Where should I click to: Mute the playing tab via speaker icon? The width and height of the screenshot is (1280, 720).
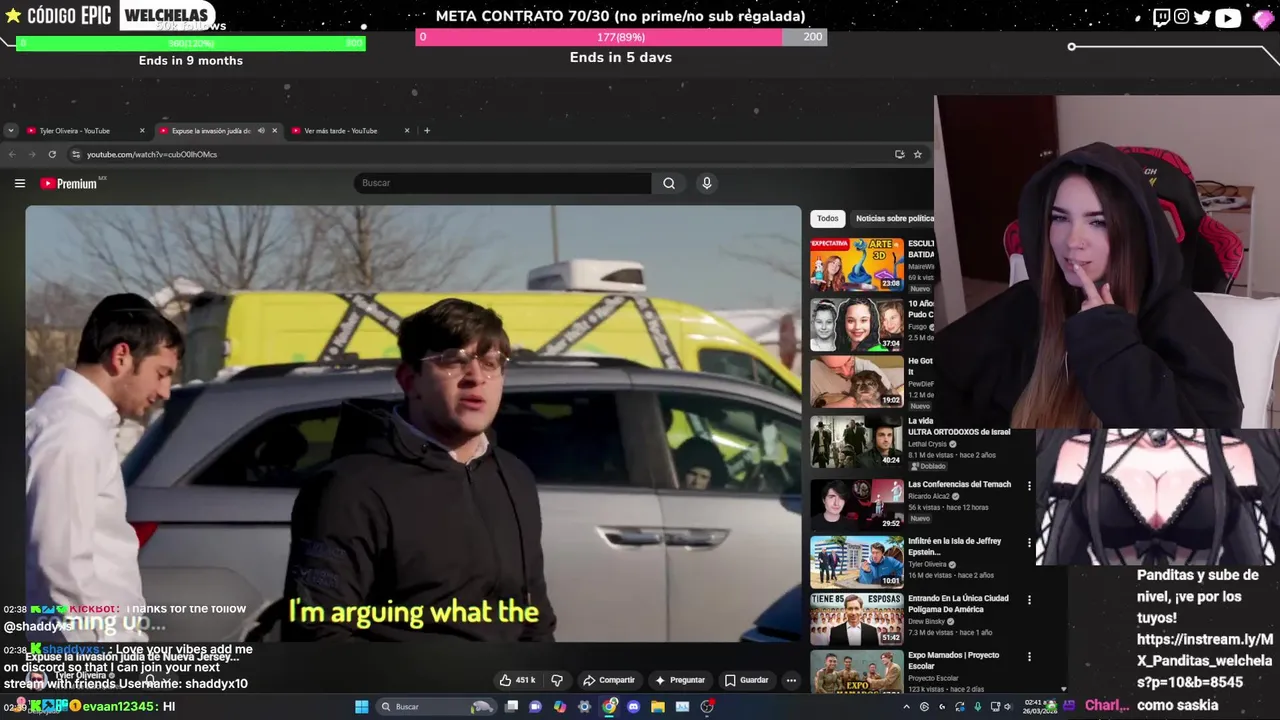(x=261, y=130)
